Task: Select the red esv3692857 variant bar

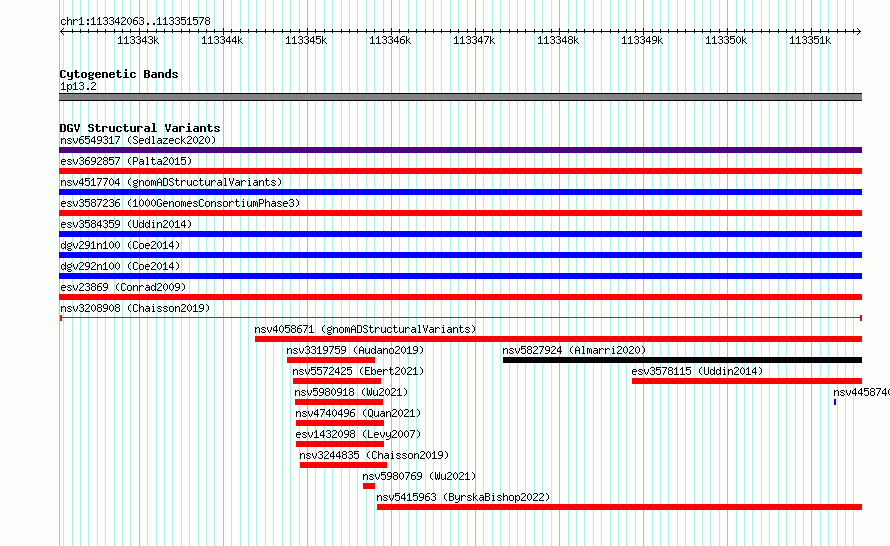Action: [x=460, y=171]
